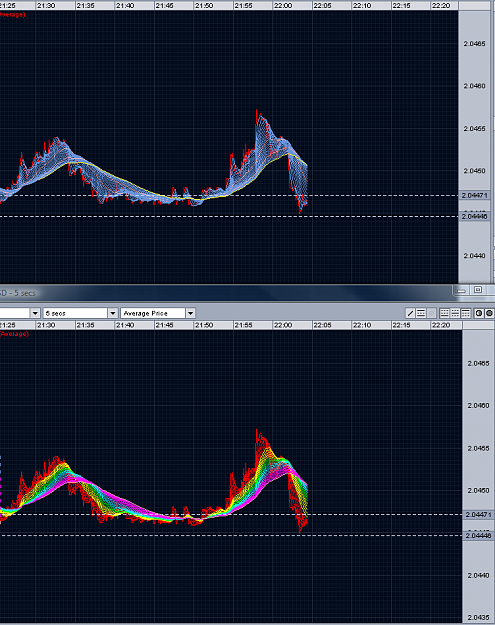Open the 5 secs interval combo box
The image size is (495, 625).
(80, 313)
